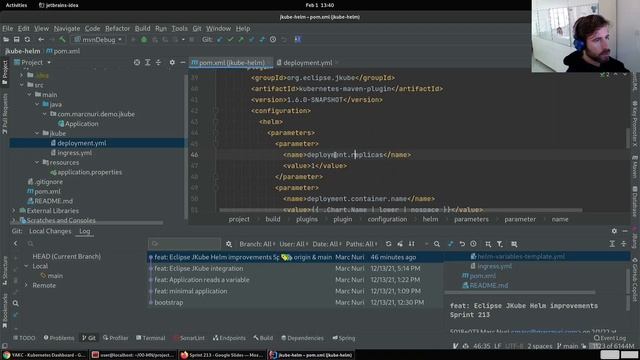Image resolution: width=640 pixels, height=360 pixels.
Task: Open the File menu
Action: pyautogui.click(x=8, y=29)
